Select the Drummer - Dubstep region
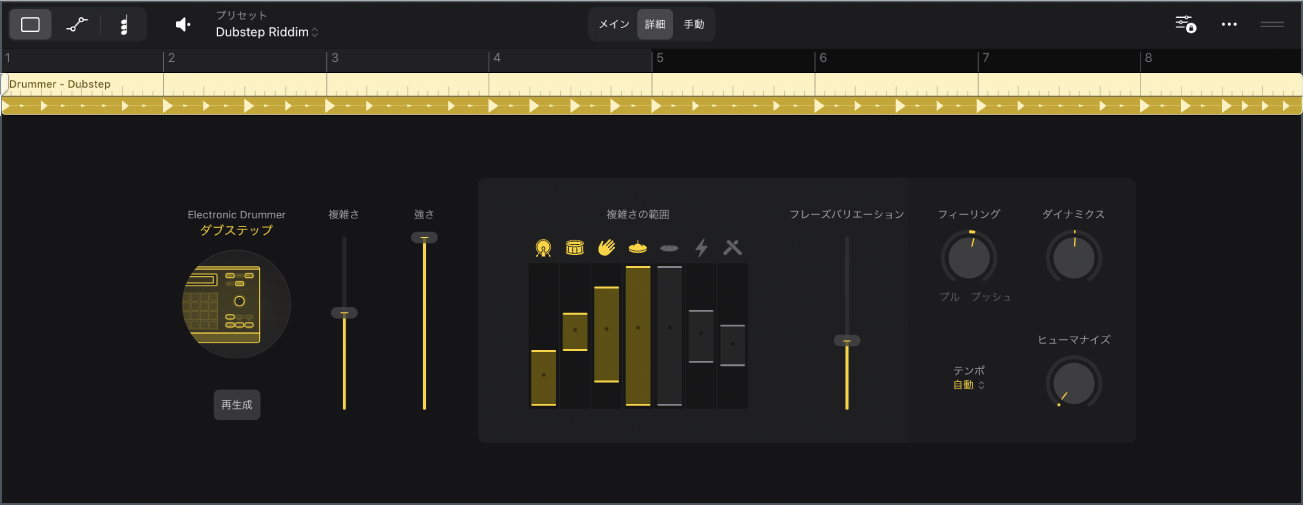The height and width of the screenshot is (505, 1303). click(651, 94)
